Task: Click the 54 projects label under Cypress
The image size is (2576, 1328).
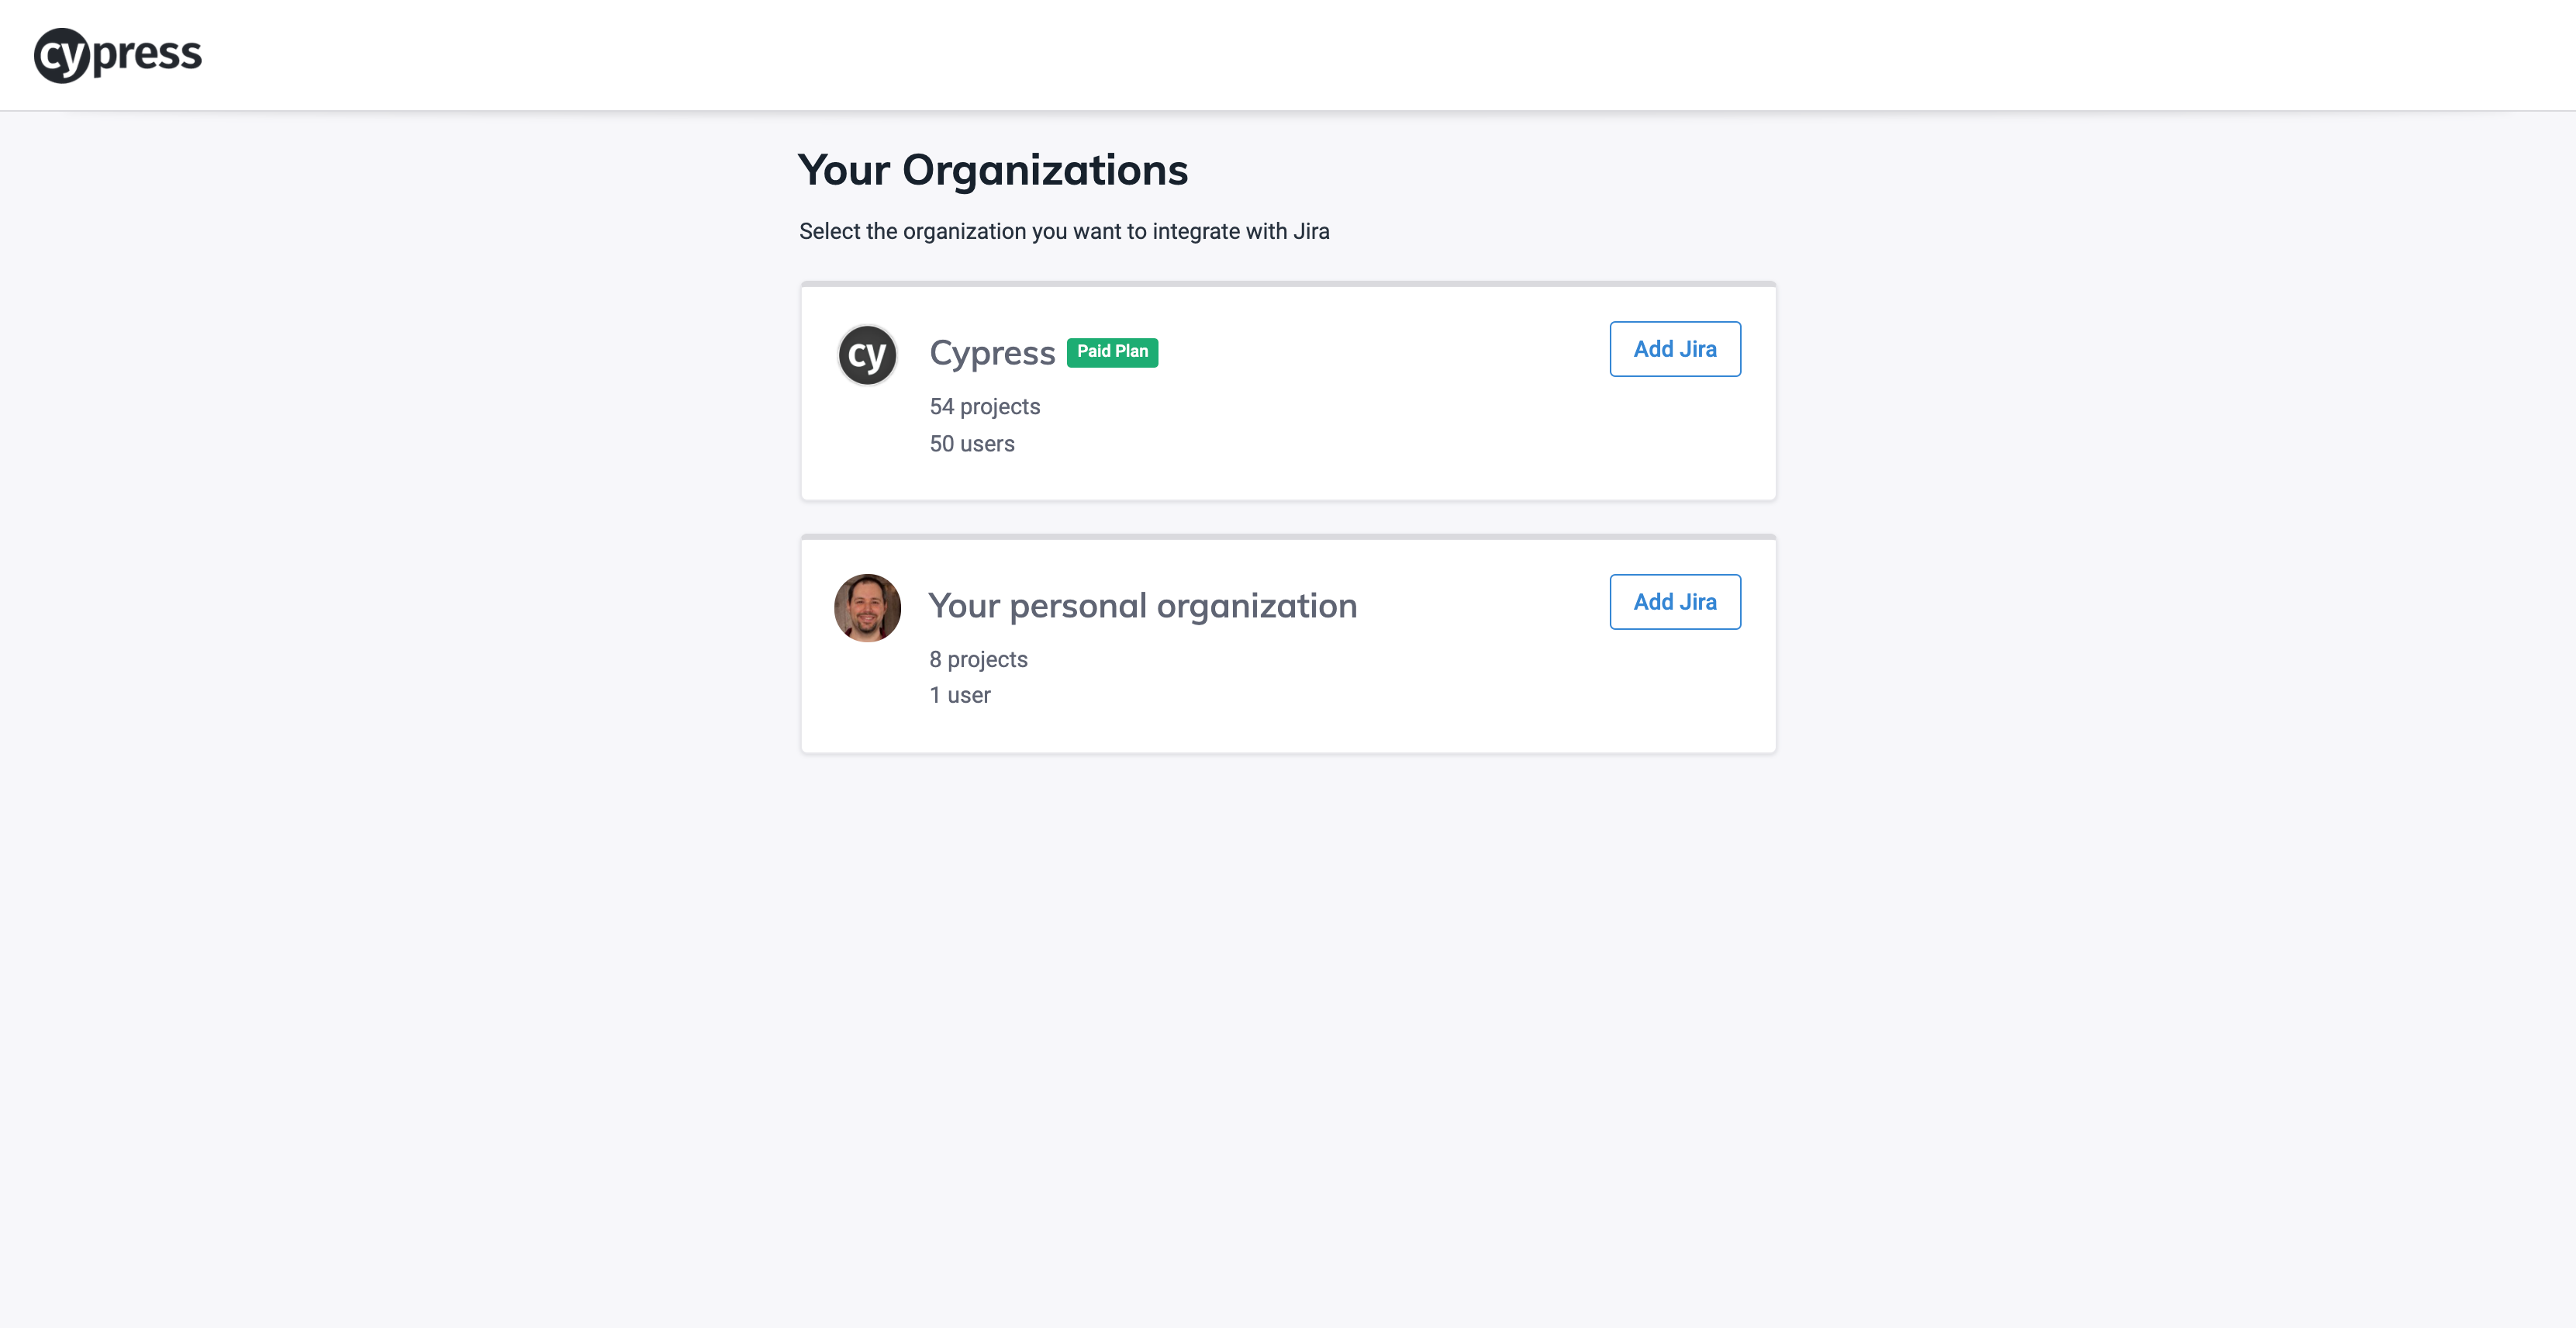Action: pos(984,406)
